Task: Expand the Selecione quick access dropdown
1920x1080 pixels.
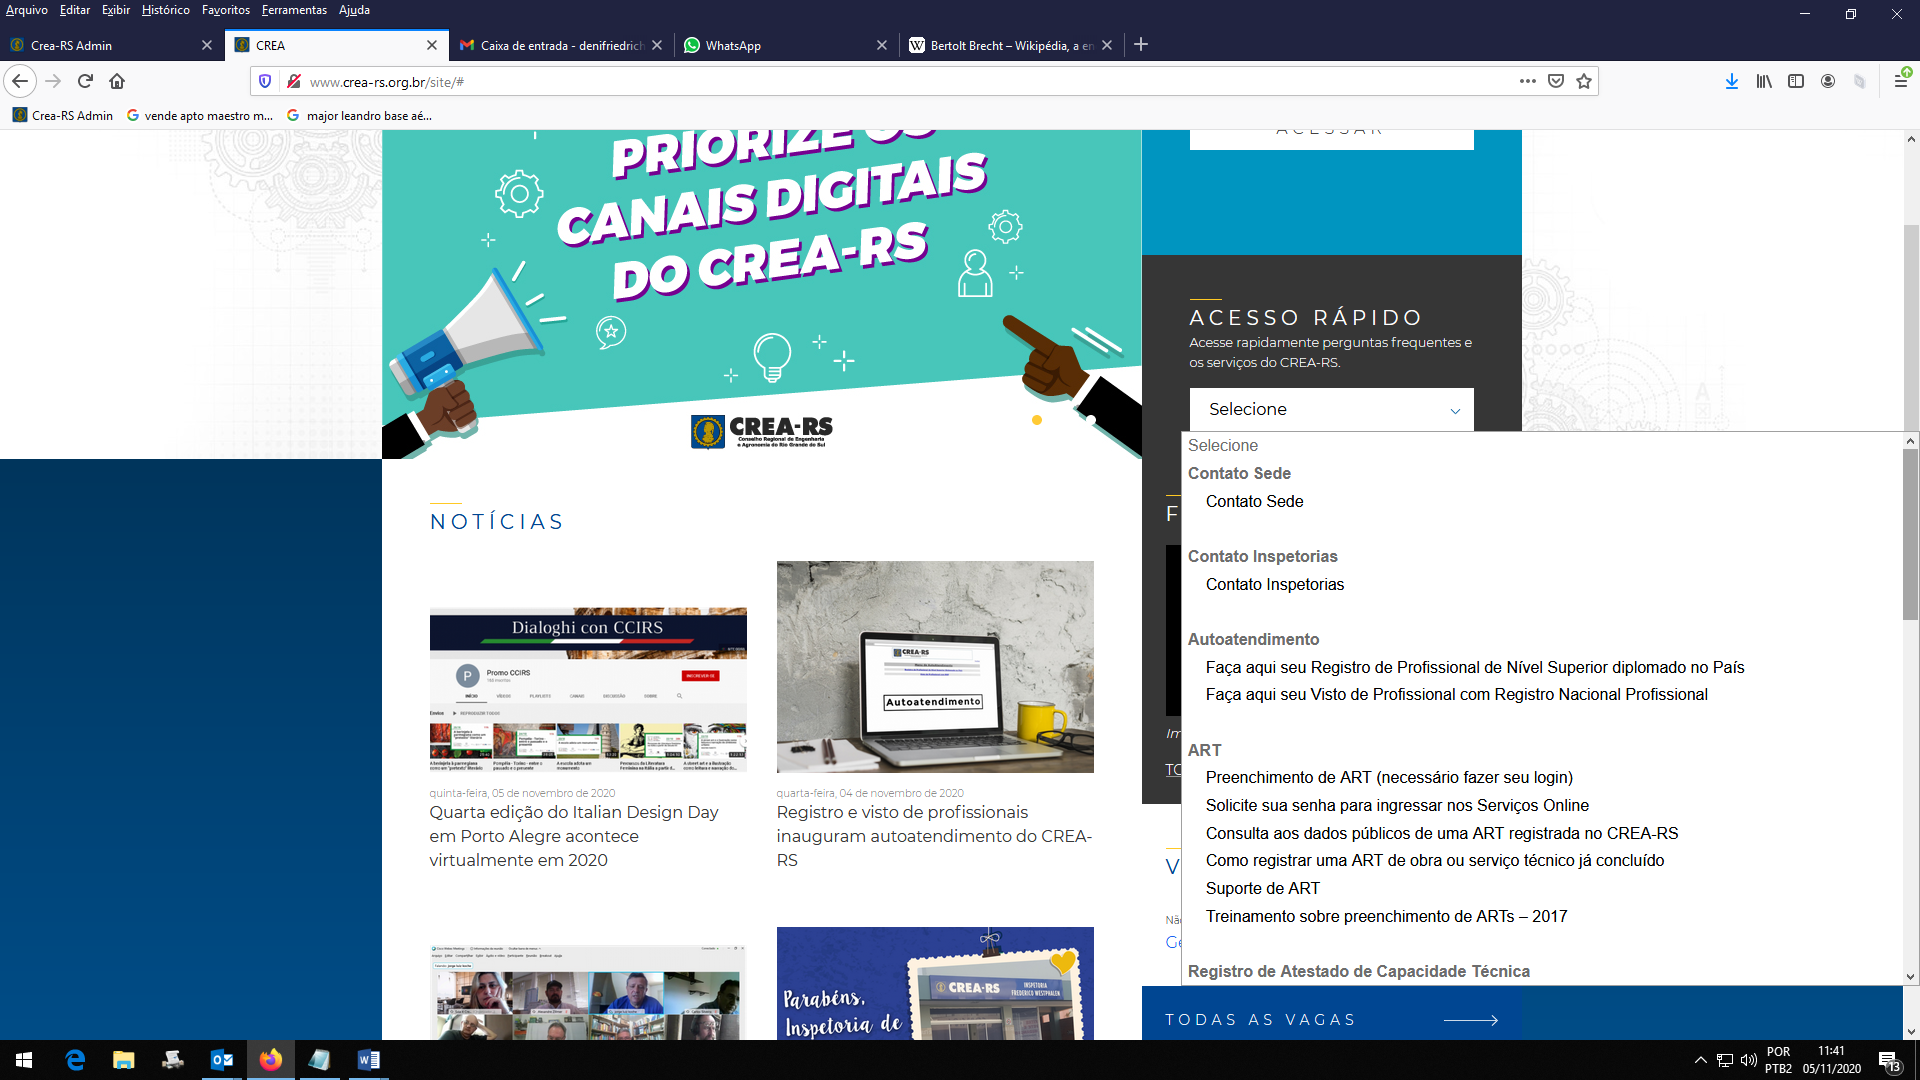Action: coord(1331,410)
